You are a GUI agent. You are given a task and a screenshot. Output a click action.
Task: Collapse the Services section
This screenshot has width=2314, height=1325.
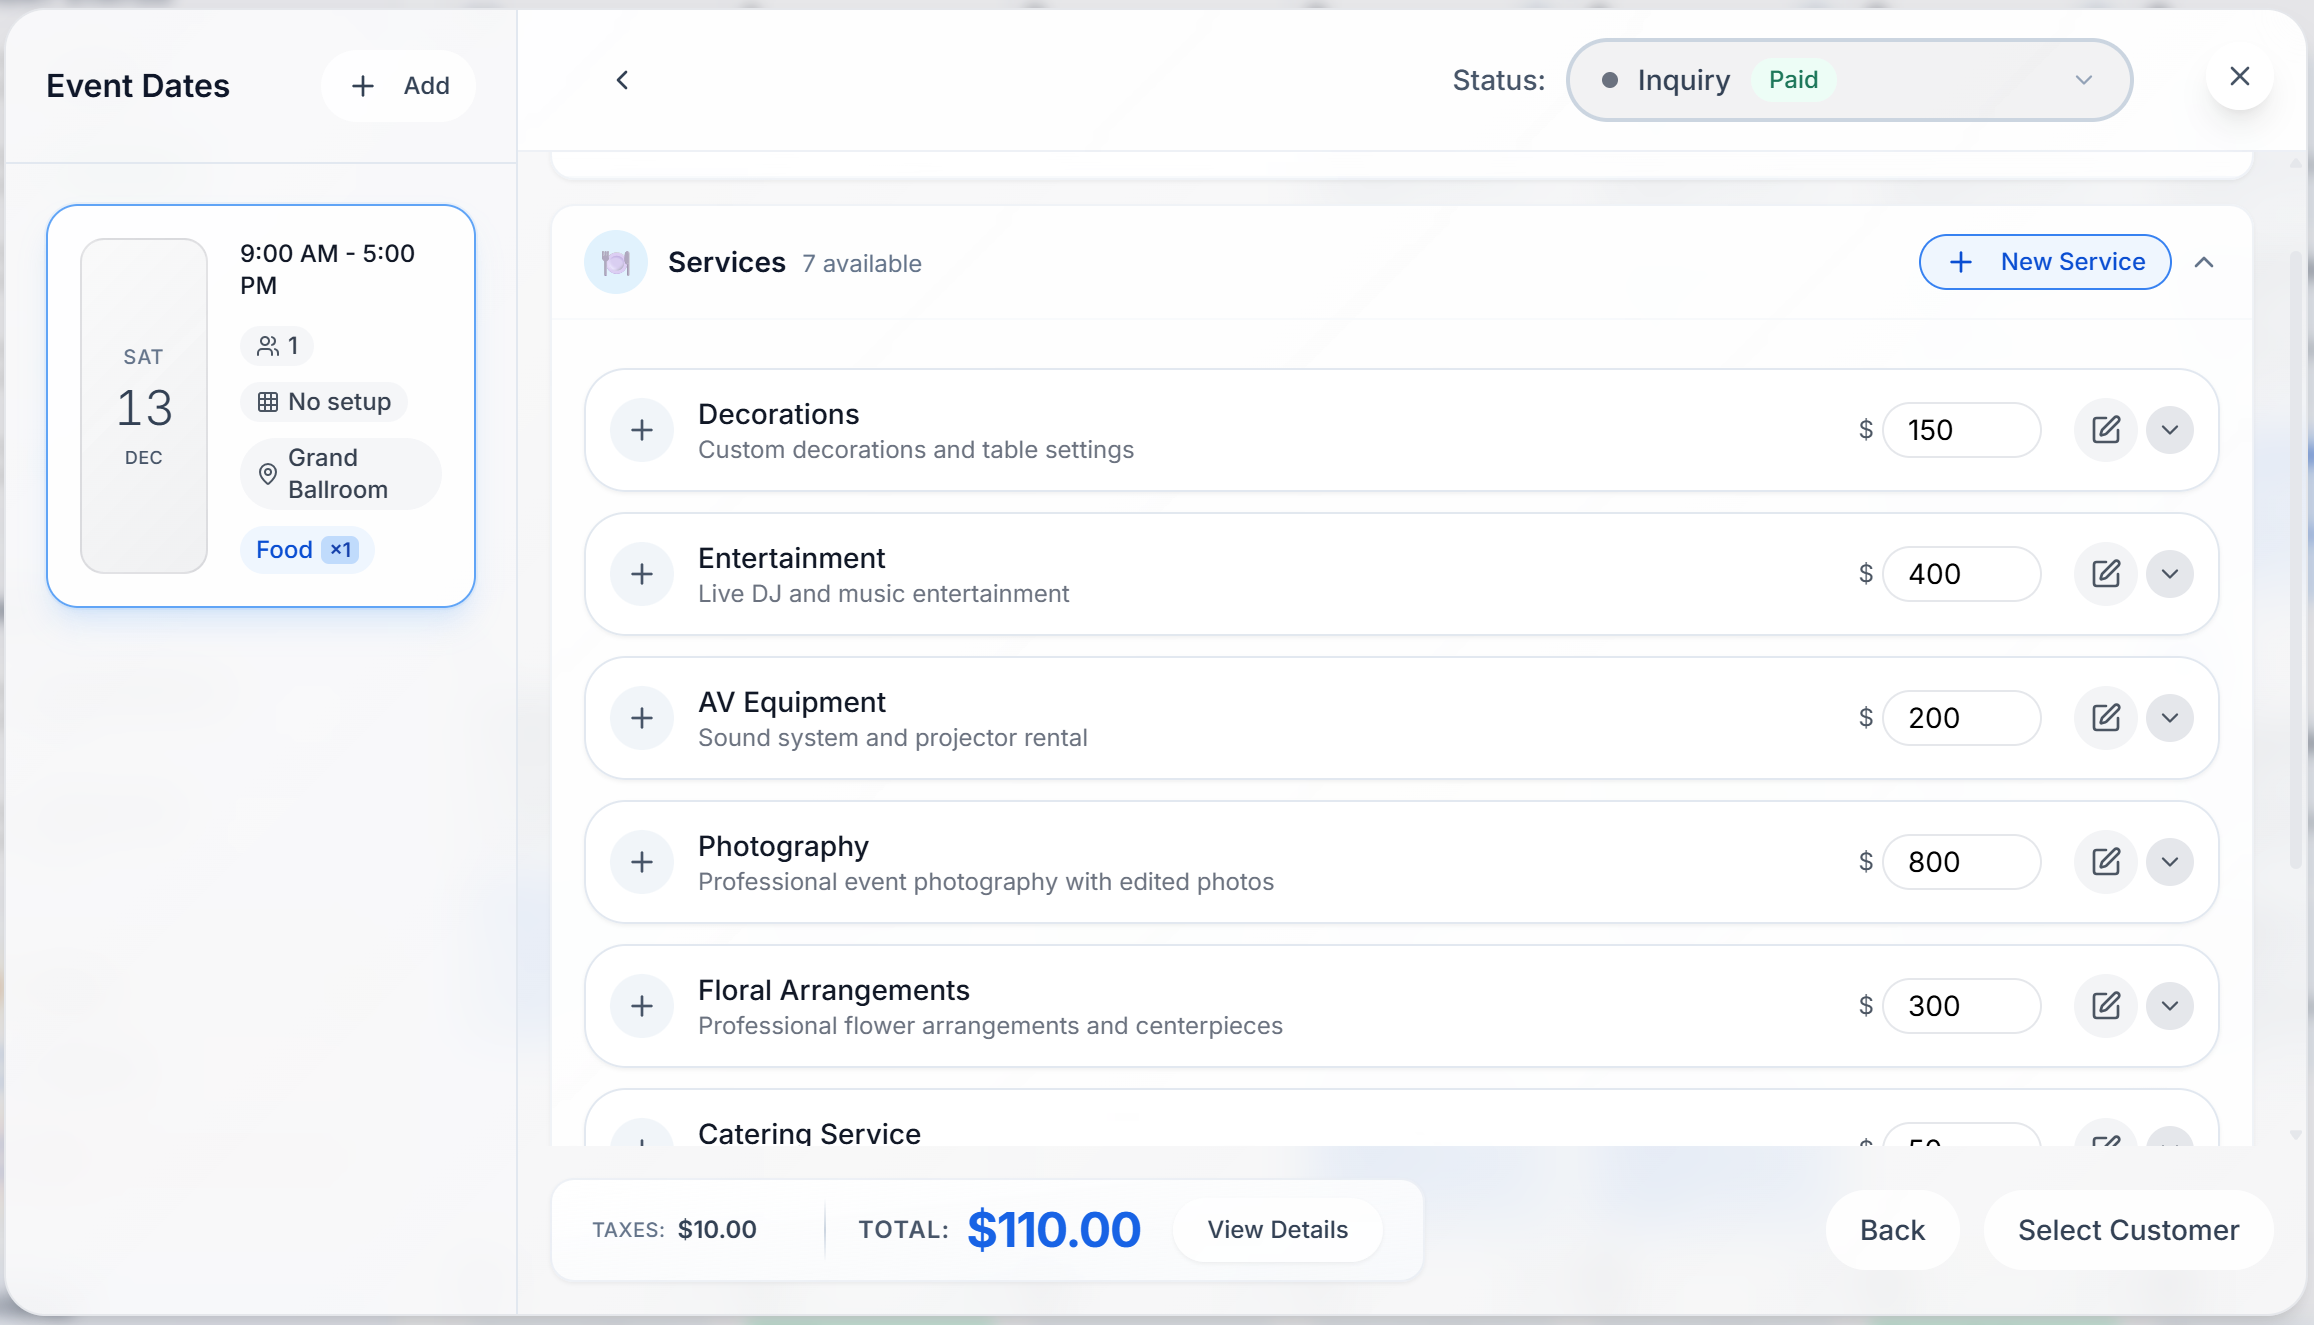(x=2204, y=262)
